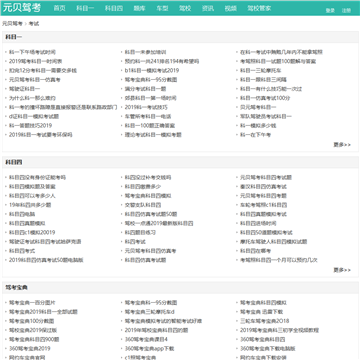Open 科目一 in the top navigation bar
The height and width of the screenshot is (360, 360).
tap(85, 8)
